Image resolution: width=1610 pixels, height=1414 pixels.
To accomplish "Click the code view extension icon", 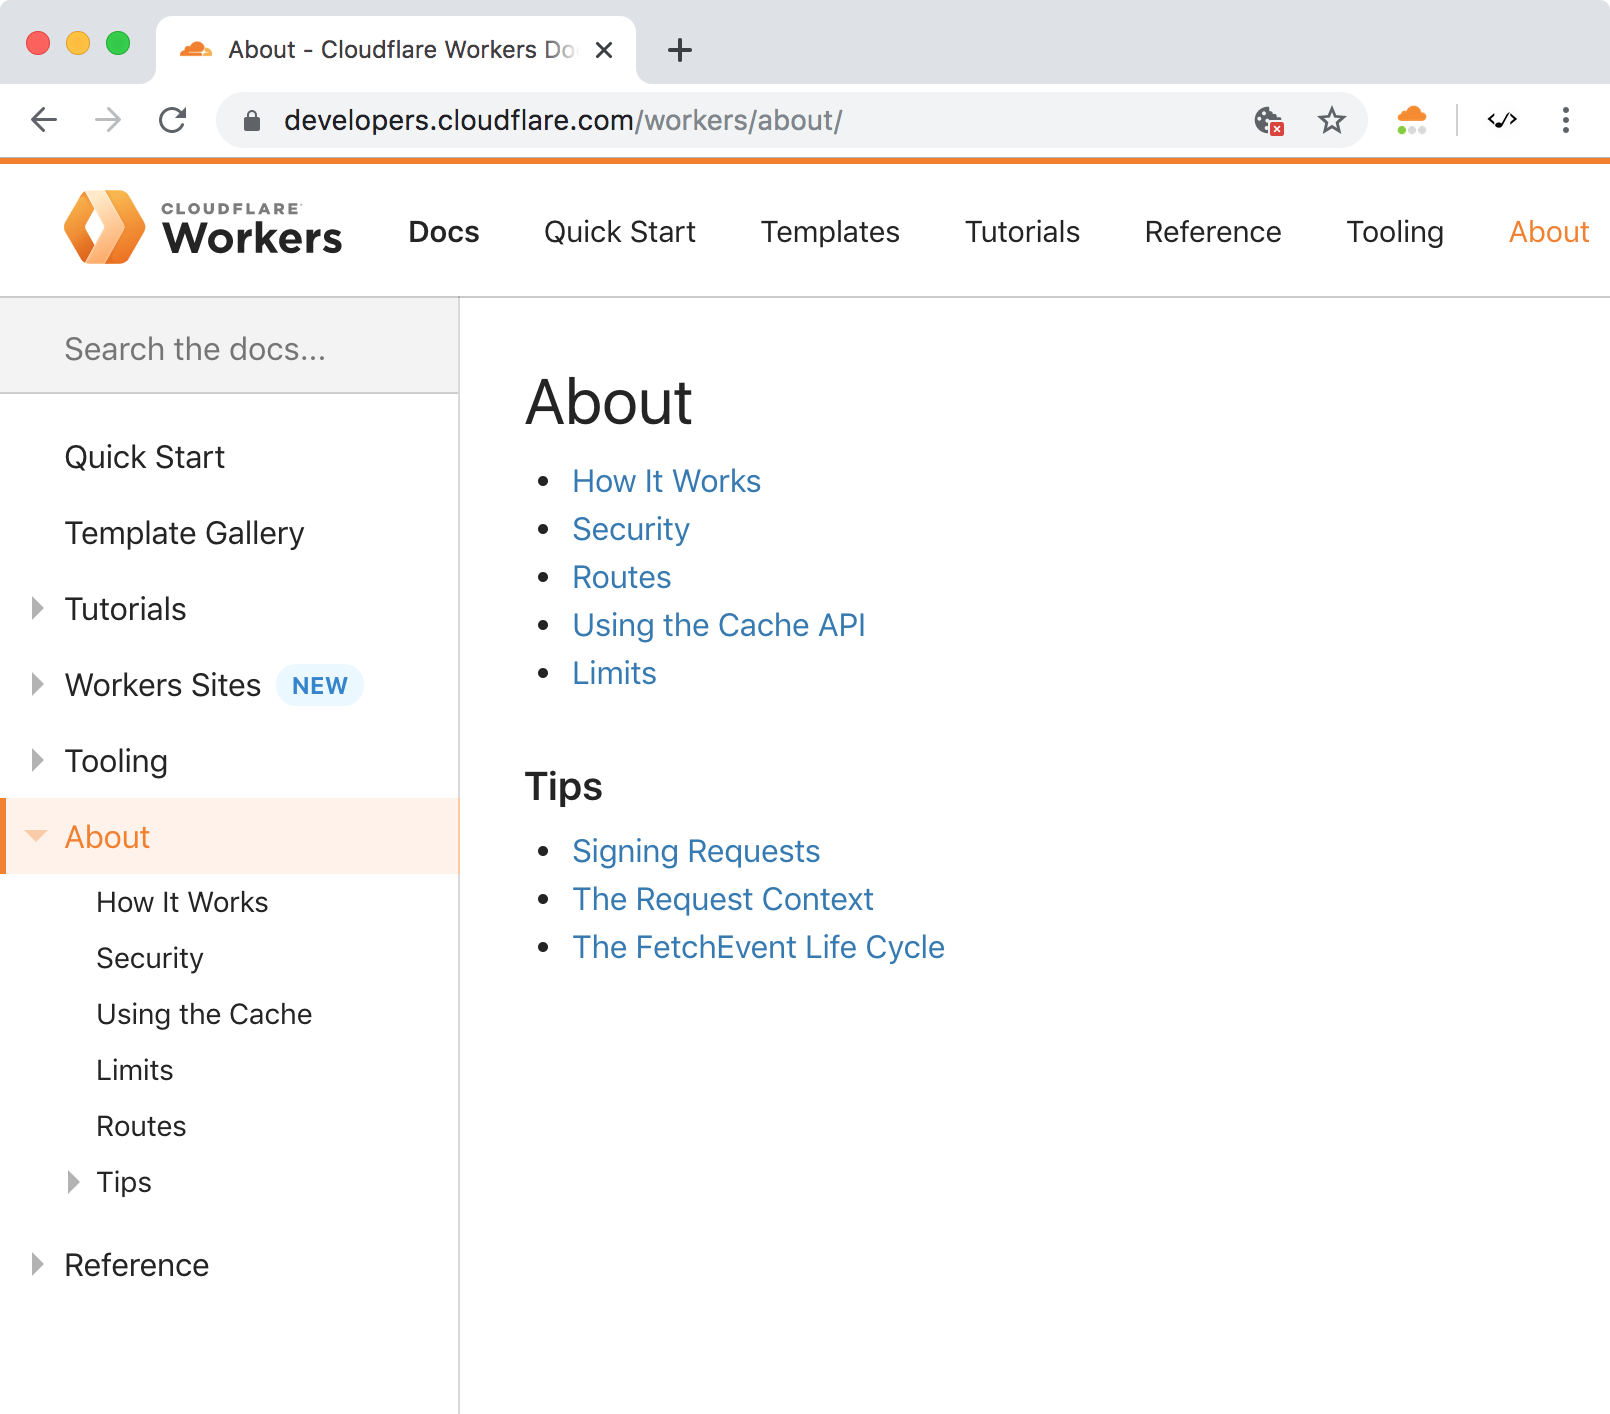I will pyautogui.click(x=1503, y=120).
